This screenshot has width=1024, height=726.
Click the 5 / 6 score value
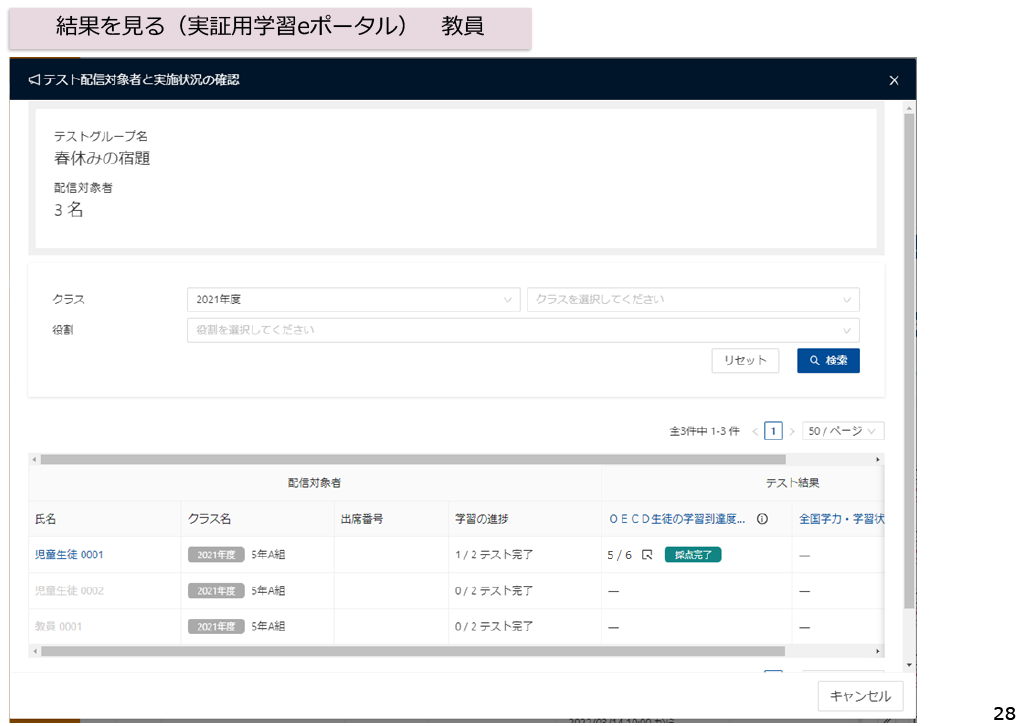pyautogui.click(x=620, y=555)
